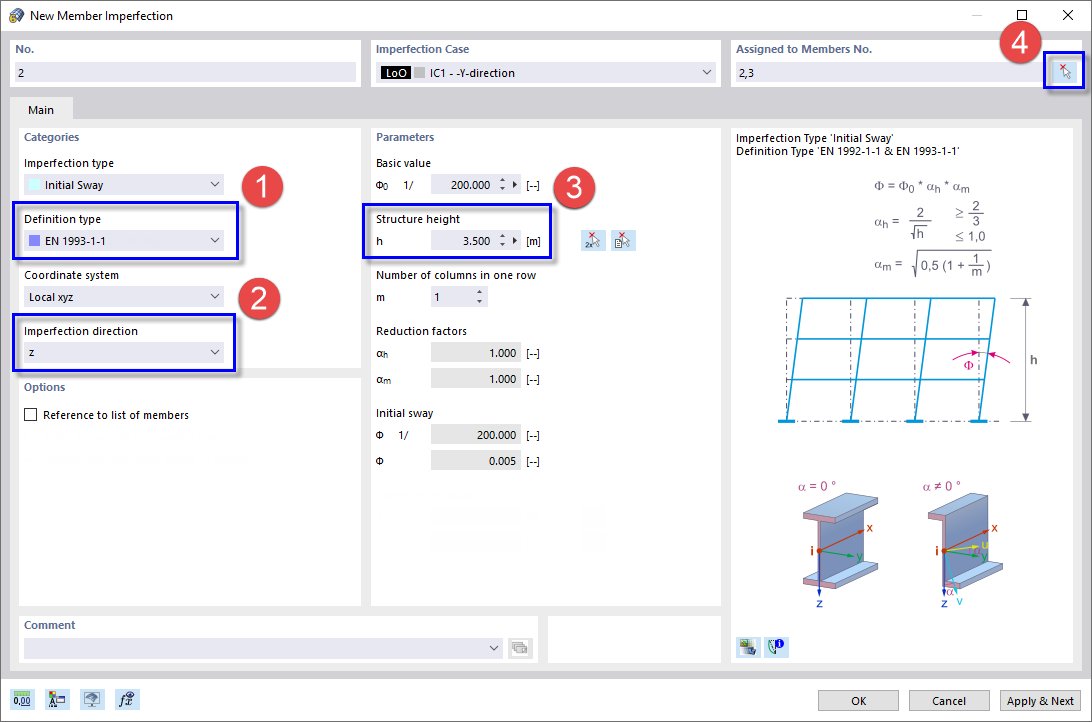Image resolution: width=1092 pixels, height=722 pixels.
Task: Click the reduction factor αm value 1.000
Action: point(476,379)
